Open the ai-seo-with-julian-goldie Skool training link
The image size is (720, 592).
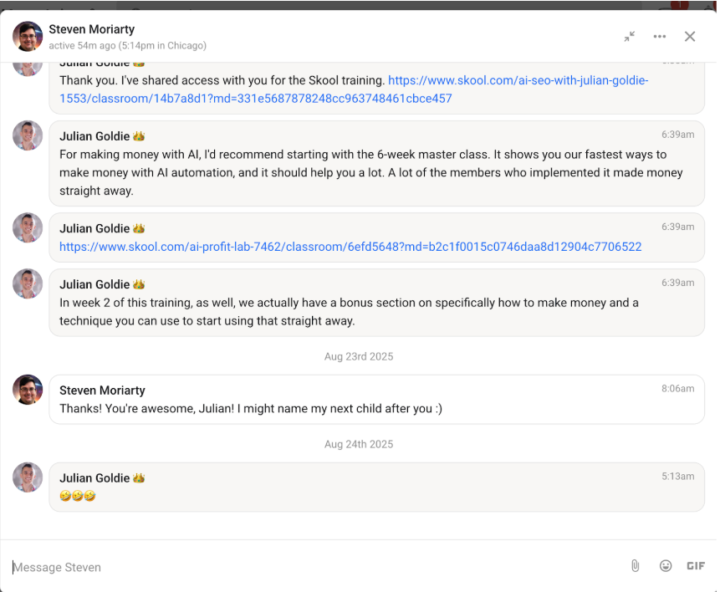click(x=517, y=80)
